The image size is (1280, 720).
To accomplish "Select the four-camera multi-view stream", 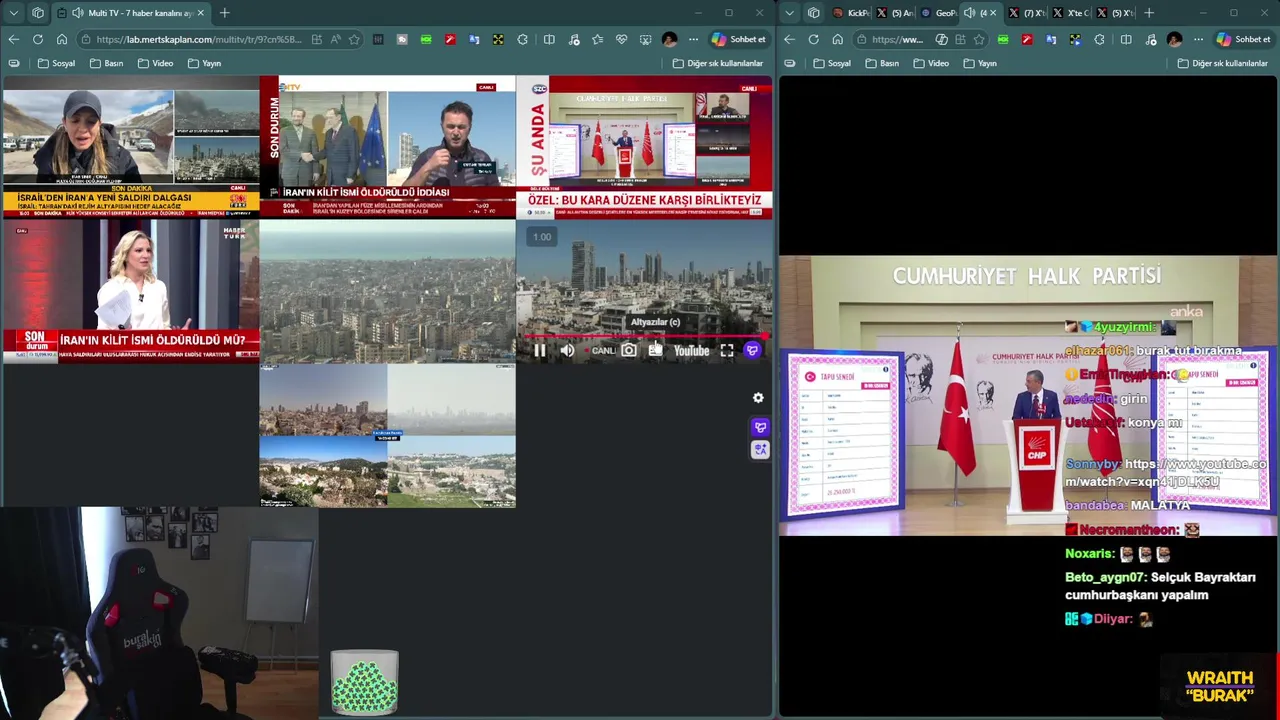I will click(388, 435).
